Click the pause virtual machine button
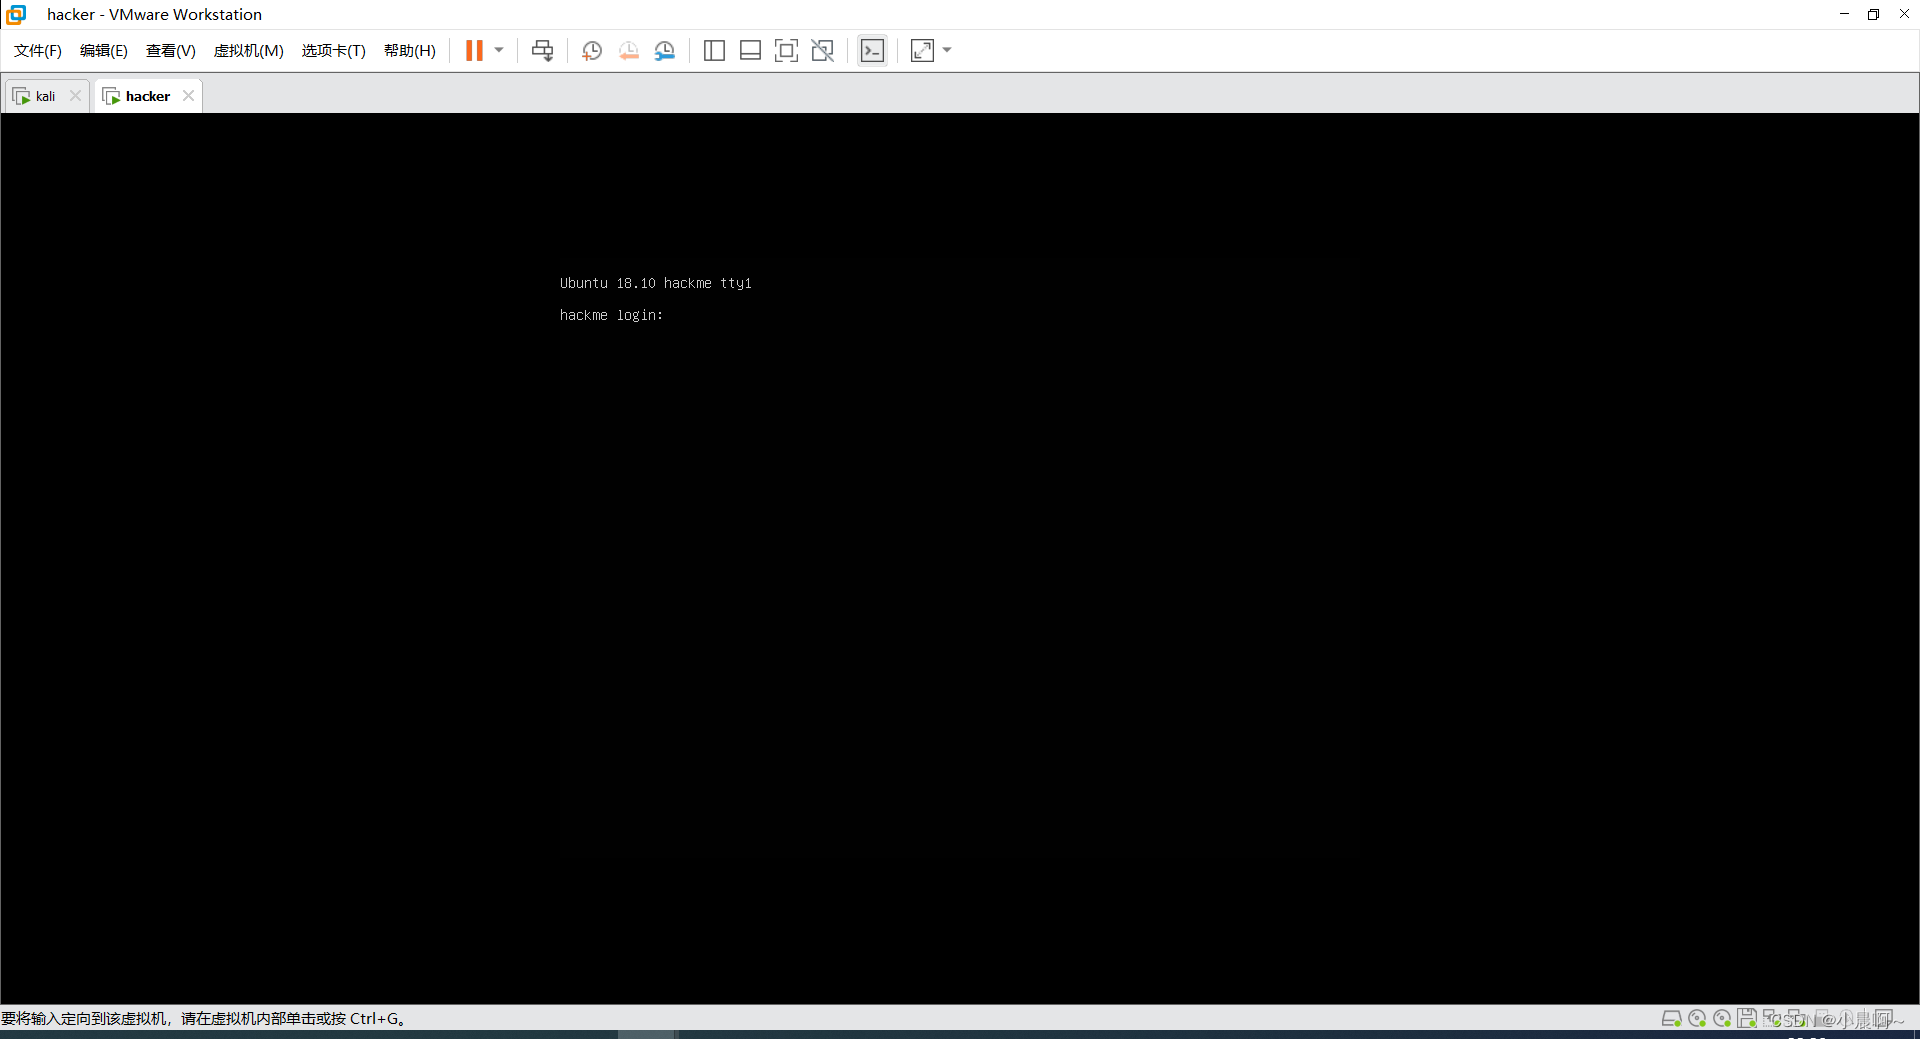Image resolution: width=1920 pixels, height=1039 pixels. [x=474, y=51]
